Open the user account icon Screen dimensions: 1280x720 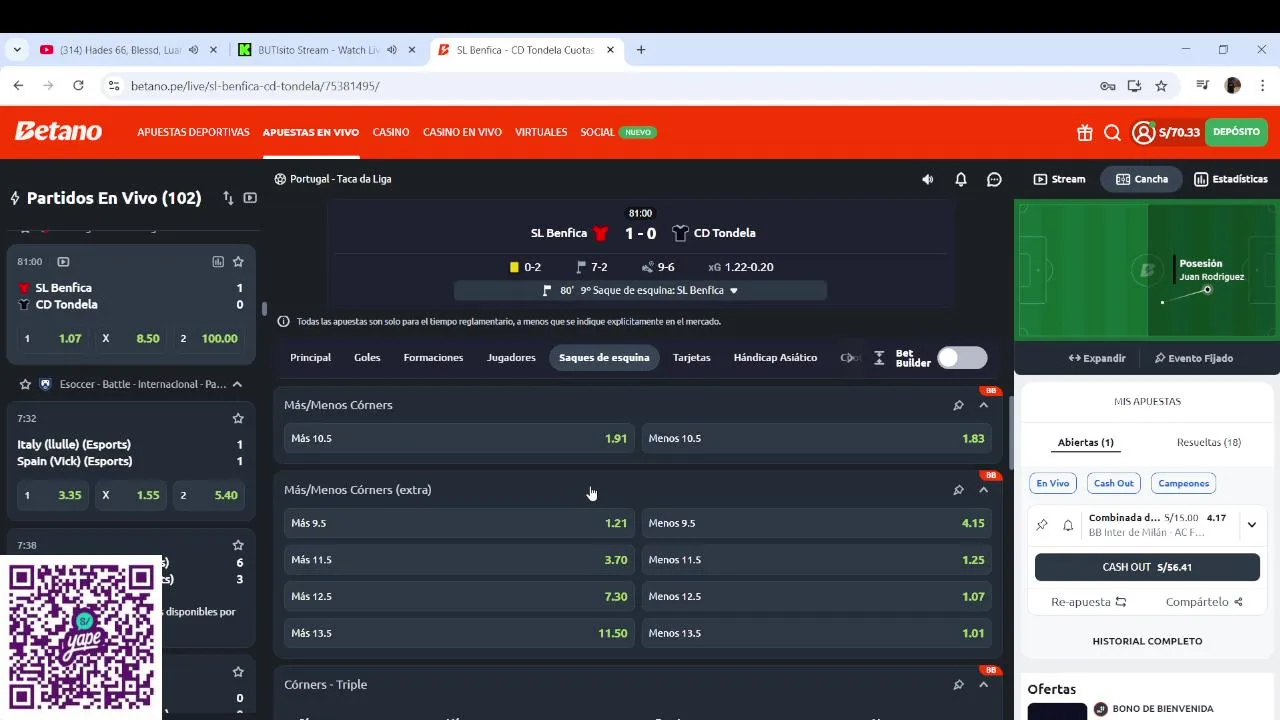click(1143, 132)
